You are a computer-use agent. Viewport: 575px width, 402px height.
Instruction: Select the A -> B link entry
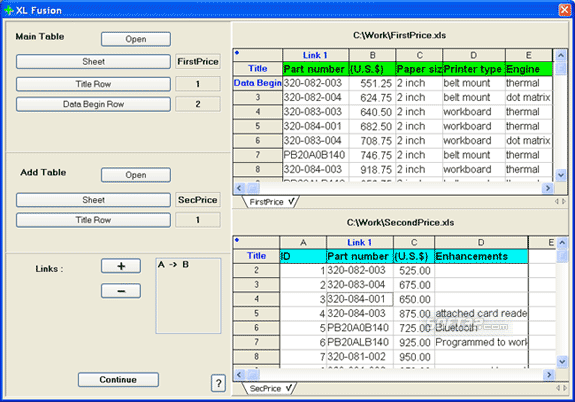pos(173,264)
